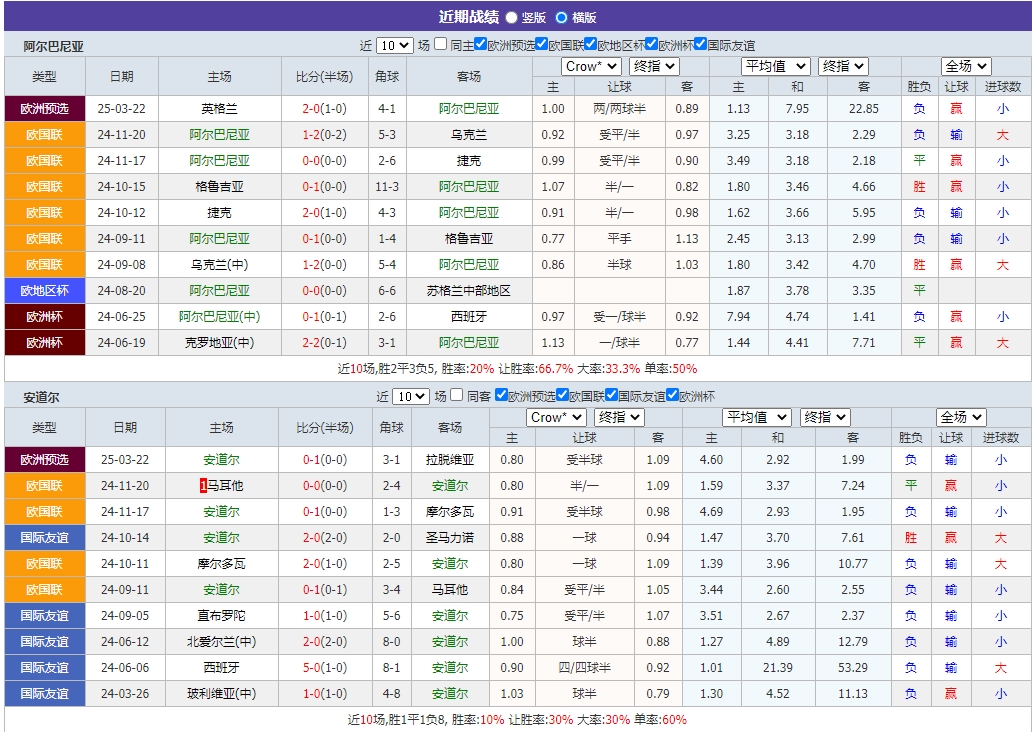
Task: Click the 欧洲杯 league label on 24-06-25 row
Action: click(x=44, y=316)
